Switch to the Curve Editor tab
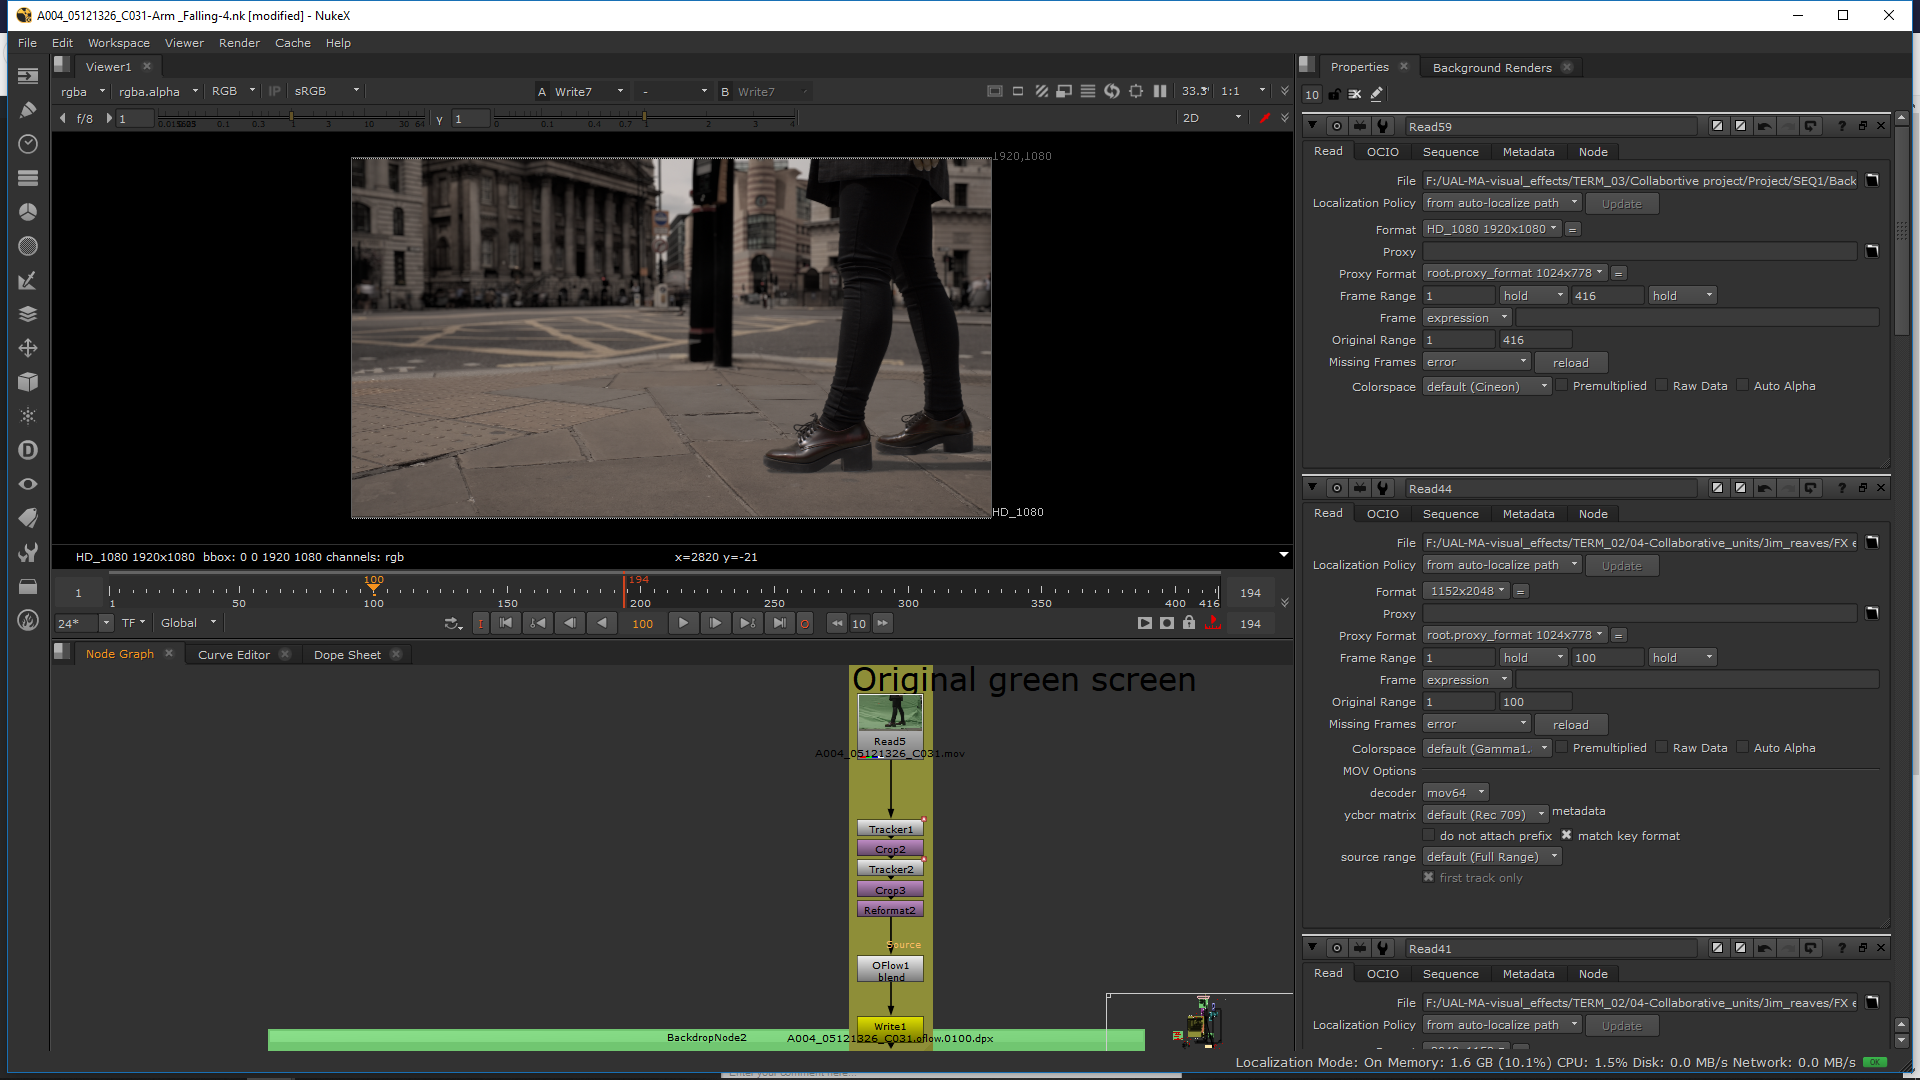This screenshot has width=1920, height=1080. (x=233, y=655)
